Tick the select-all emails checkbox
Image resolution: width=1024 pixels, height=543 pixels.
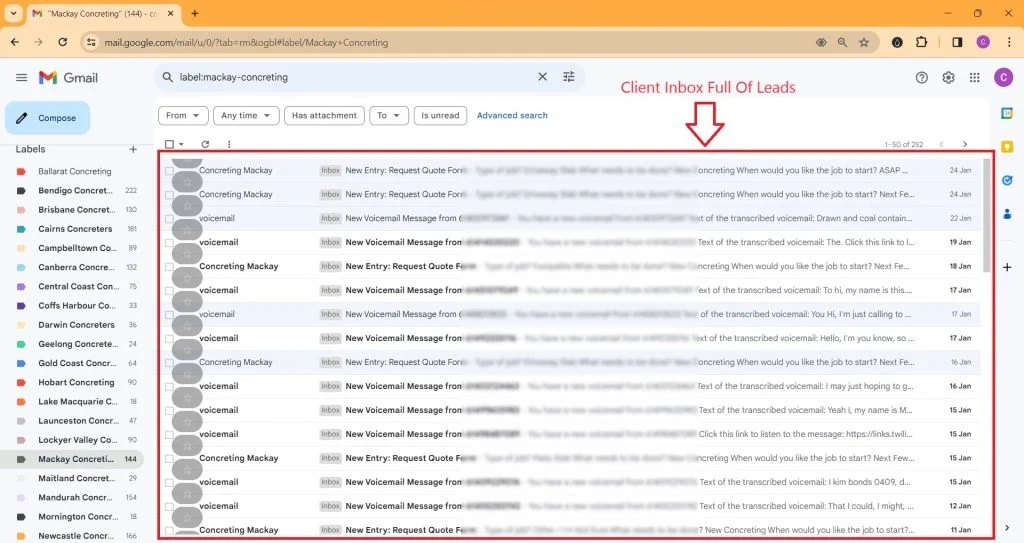[169, 144]
